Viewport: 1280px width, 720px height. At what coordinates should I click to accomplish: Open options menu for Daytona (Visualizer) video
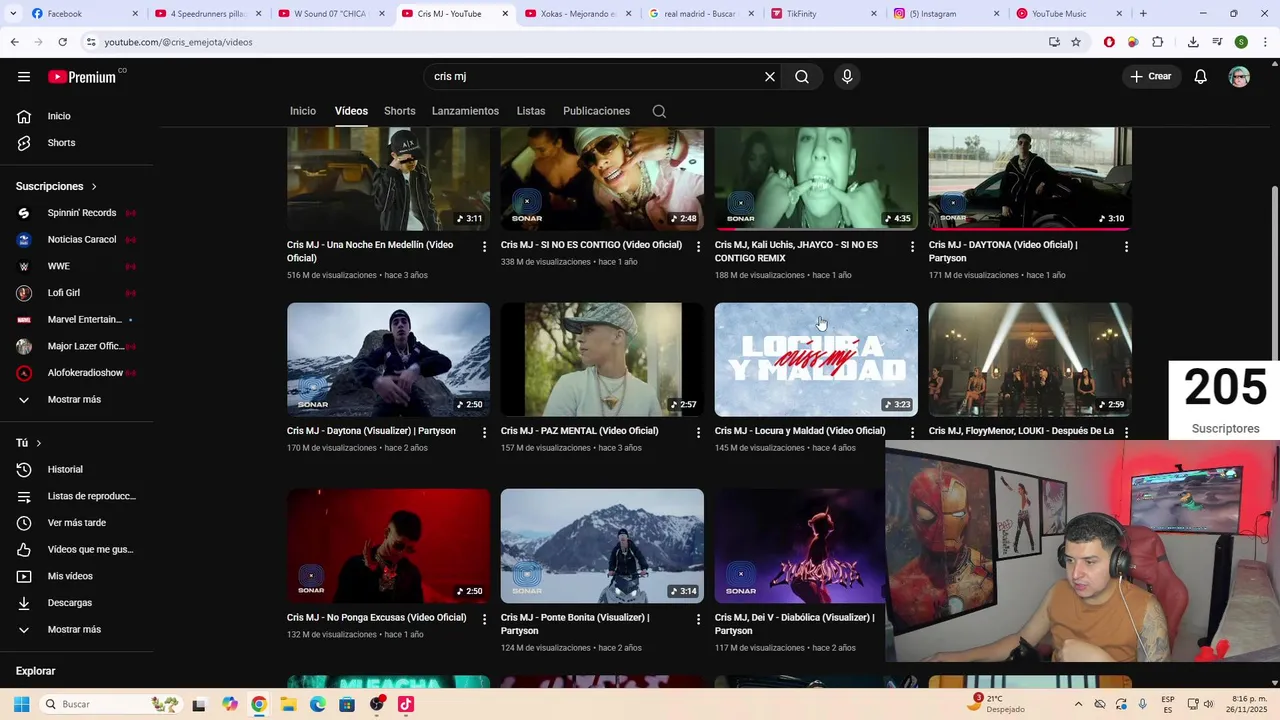(485, 432)
